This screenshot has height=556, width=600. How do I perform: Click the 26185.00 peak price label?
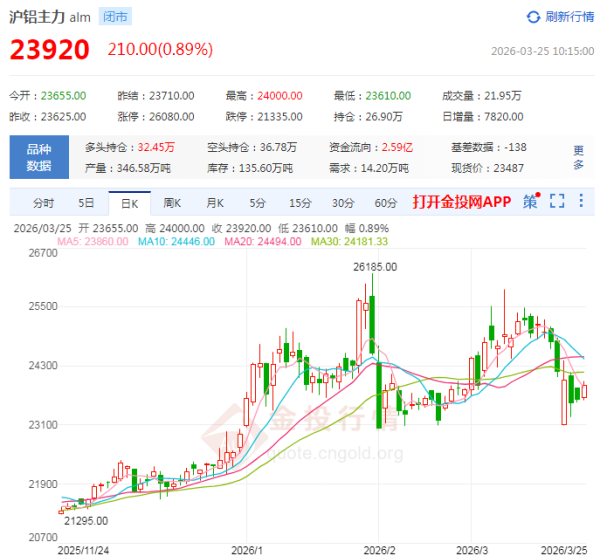[x=375, y=267]
